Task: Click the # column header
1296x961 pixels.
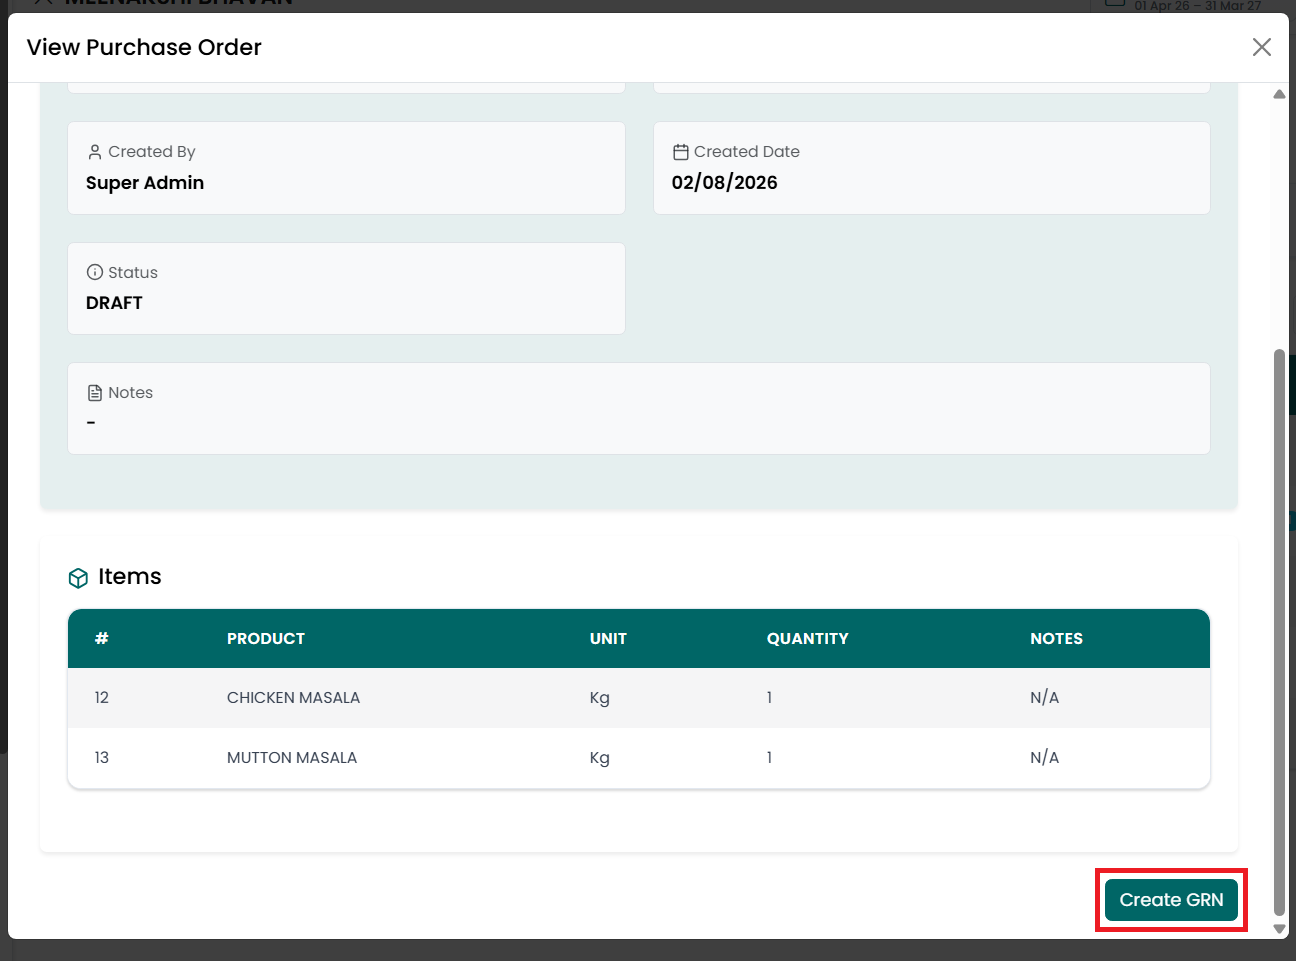Action: tap(102, 639)
